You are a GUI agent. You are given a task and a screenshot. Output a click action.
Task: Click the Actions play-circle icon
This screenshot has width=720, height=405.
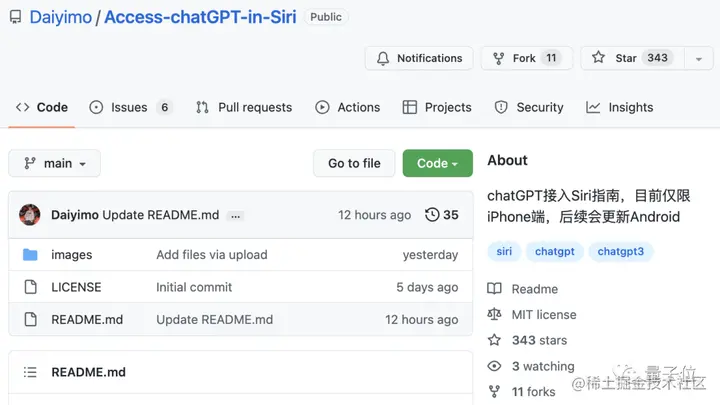322,107
